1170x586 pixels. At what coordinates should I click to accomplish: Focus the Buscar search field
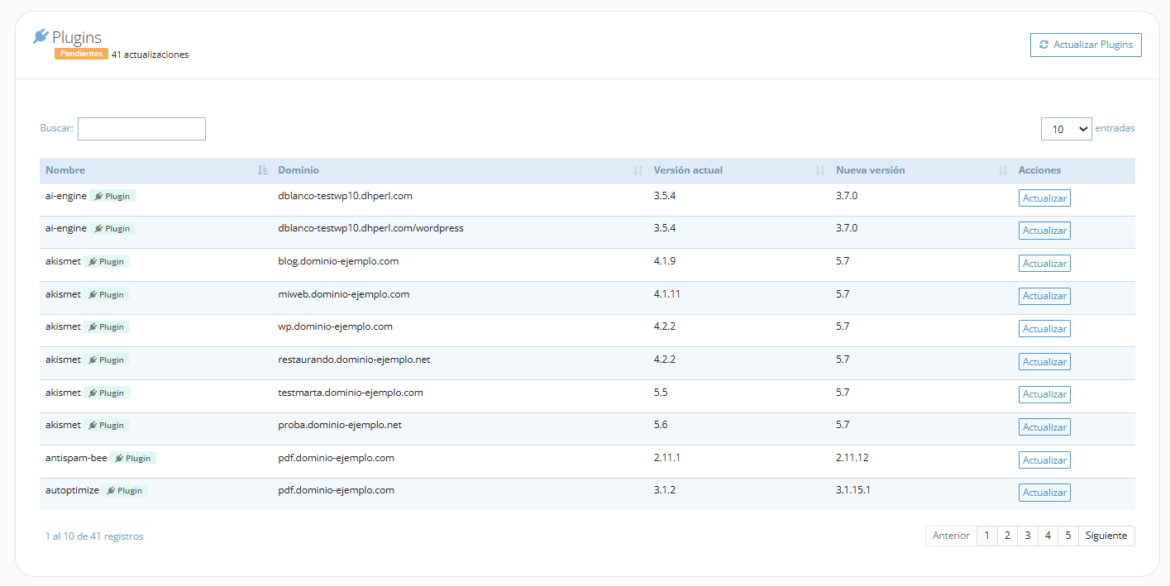coord(142,128)
